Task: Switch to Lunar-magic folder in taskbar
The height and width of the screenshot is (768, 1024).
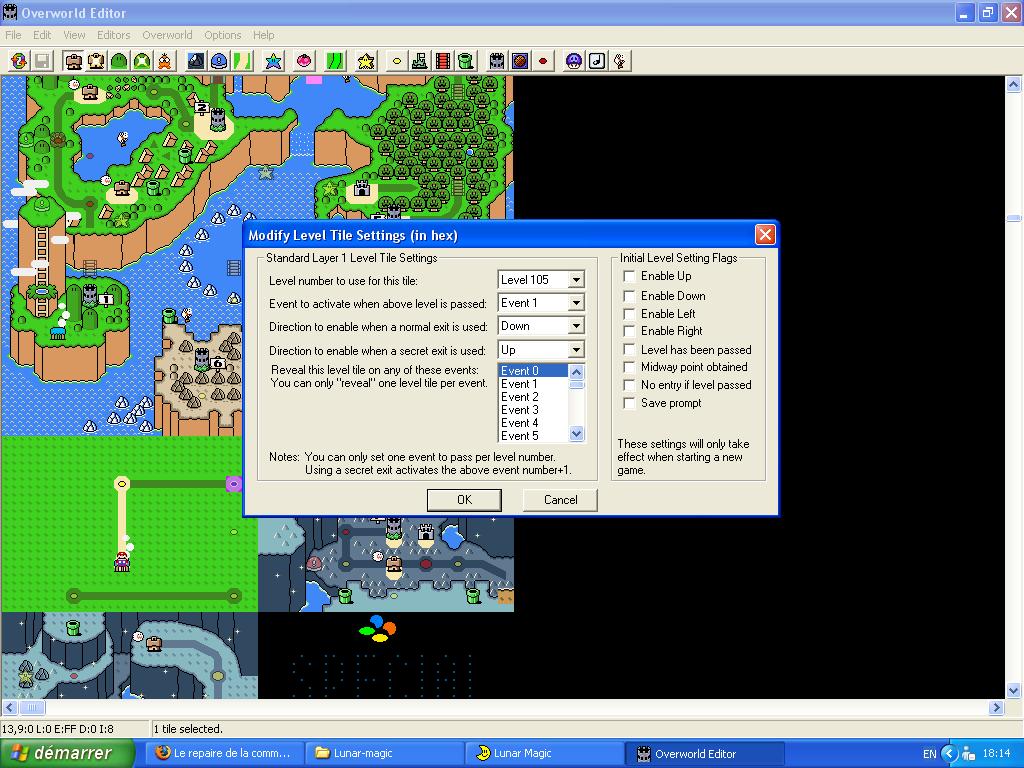Action: tap(384, 754)
